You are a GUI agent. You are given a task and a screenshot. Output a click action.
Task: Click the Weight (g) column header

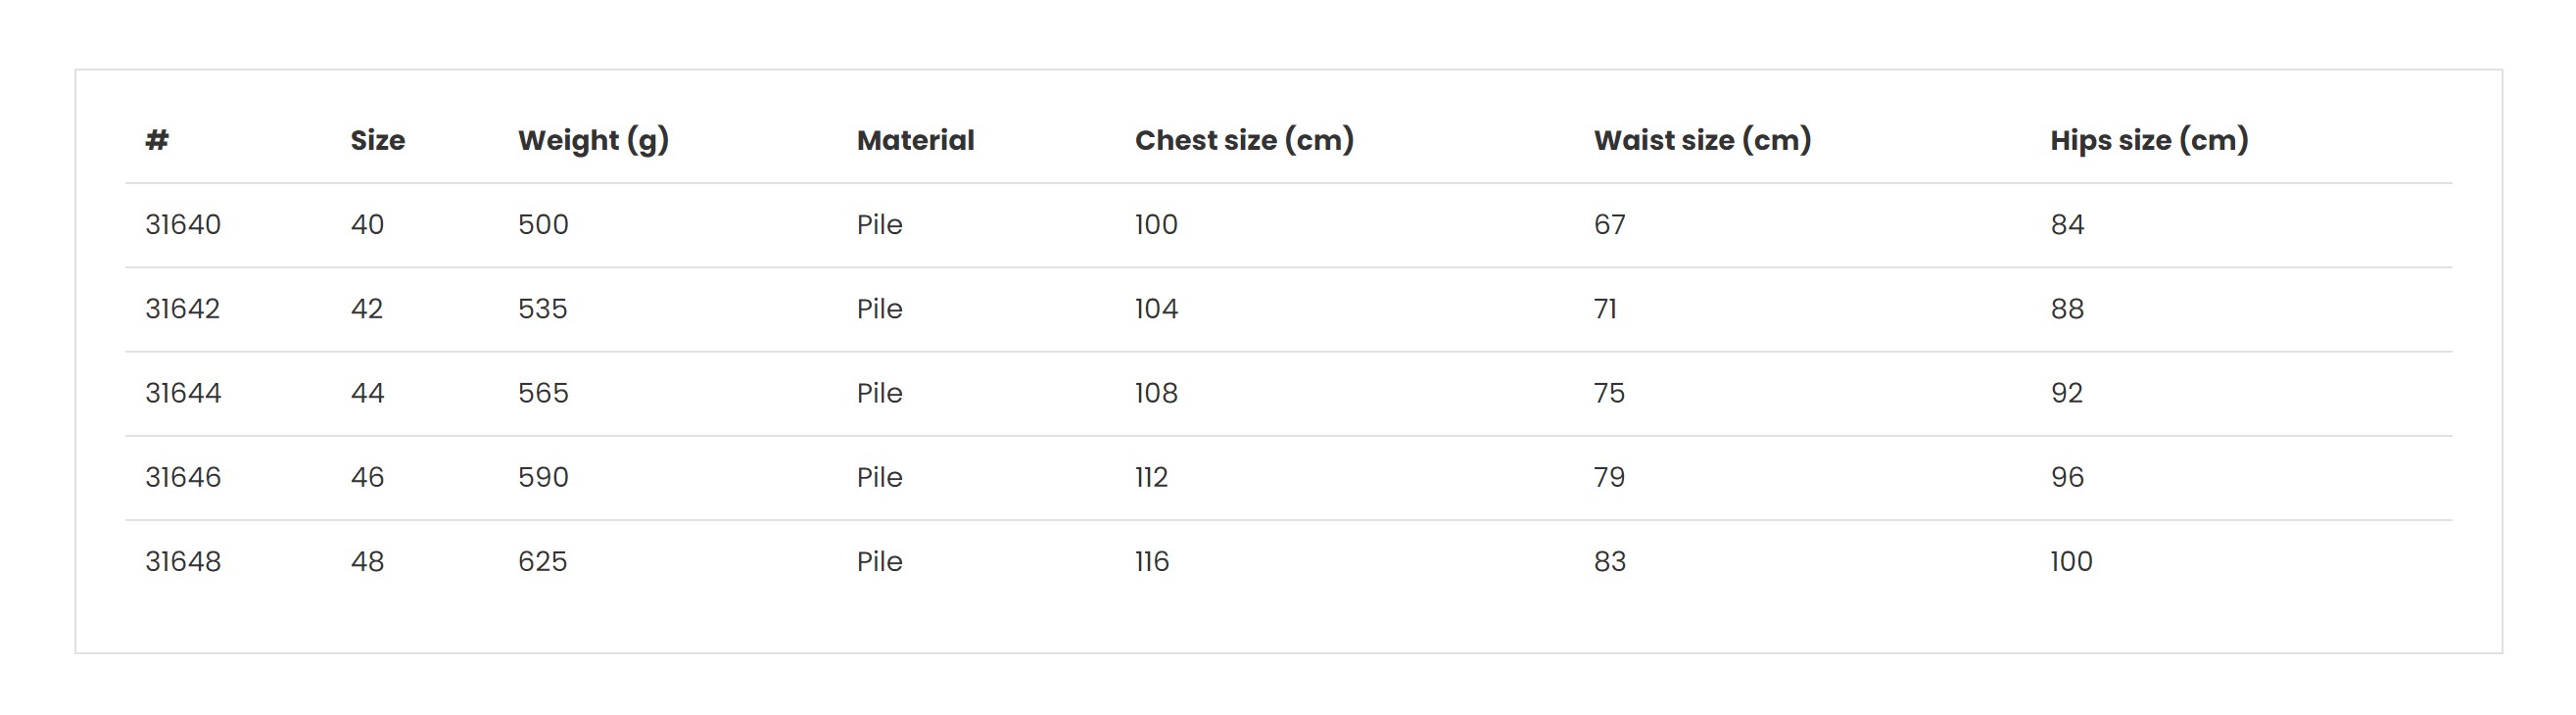(x=593, y=141)
